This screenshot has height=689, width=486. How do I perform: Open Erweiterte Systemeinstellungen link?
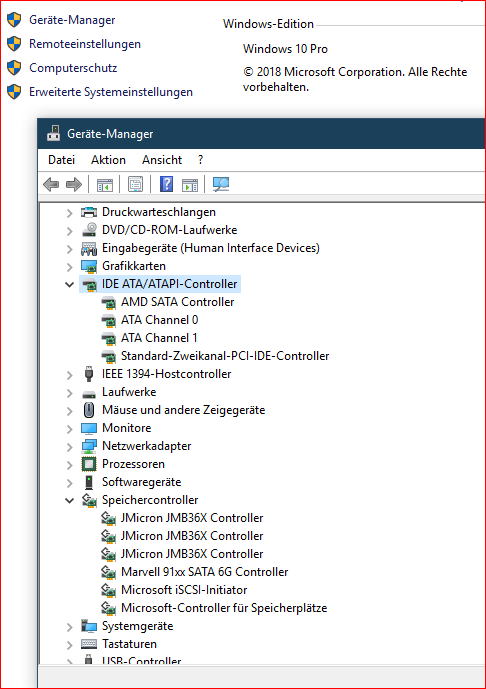111,92
